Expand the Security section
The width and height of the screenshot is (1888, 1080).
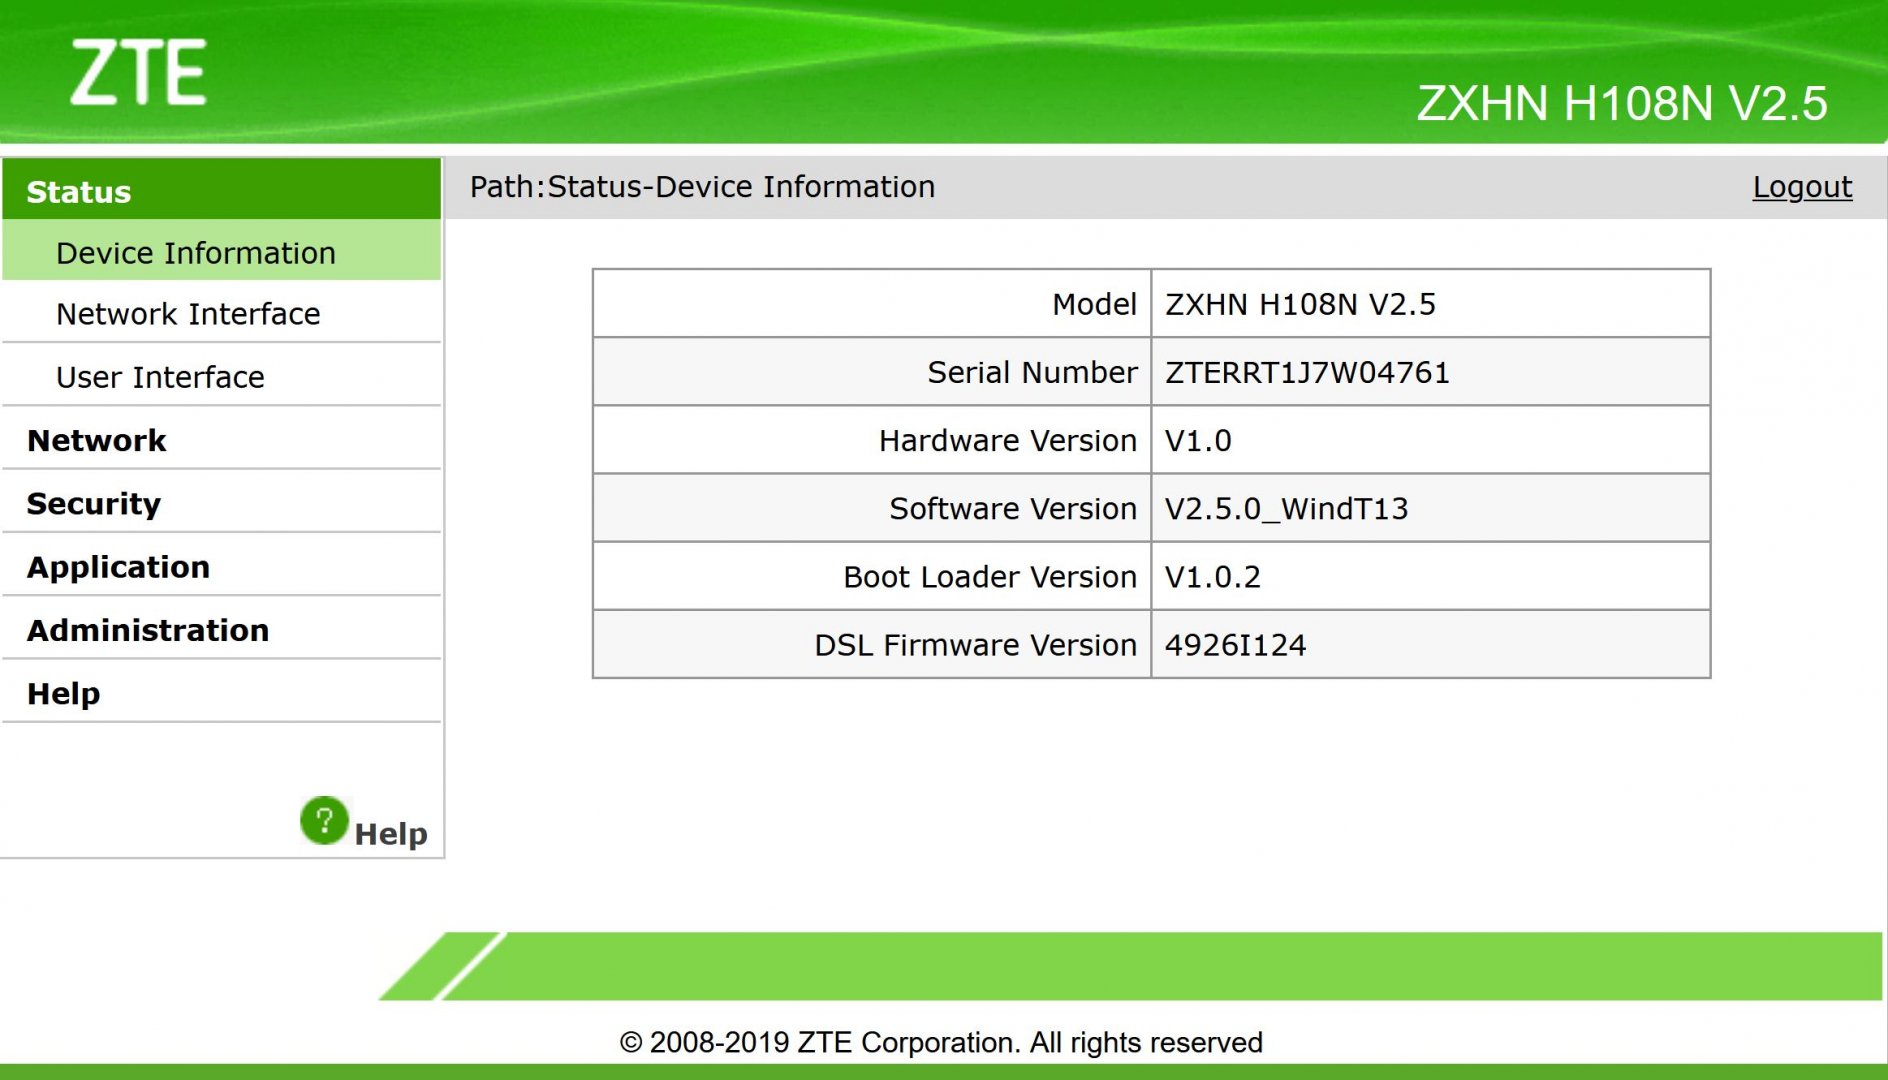point(93,503)
